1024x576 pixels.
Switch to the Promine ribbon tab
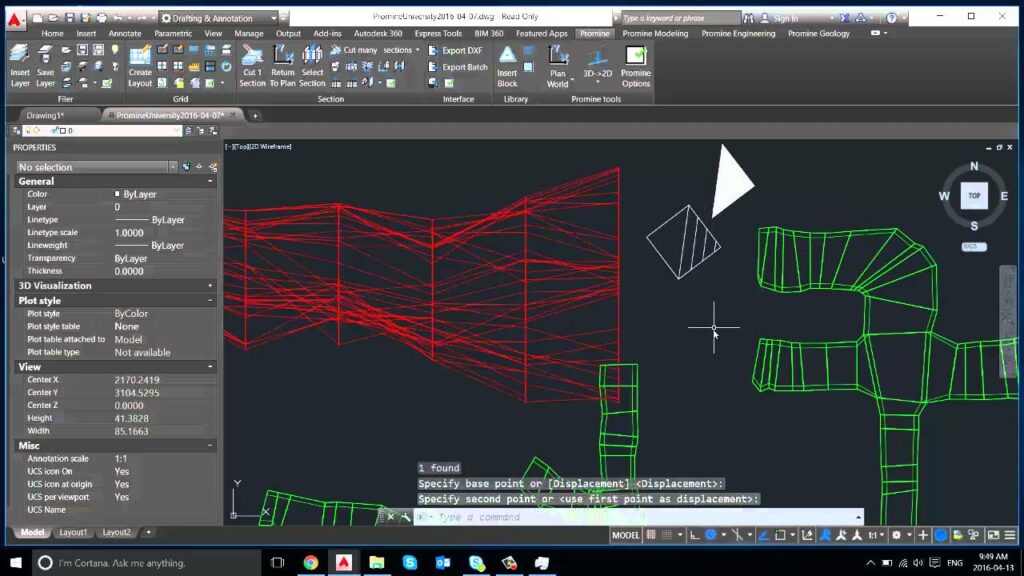tap(595, 33)
